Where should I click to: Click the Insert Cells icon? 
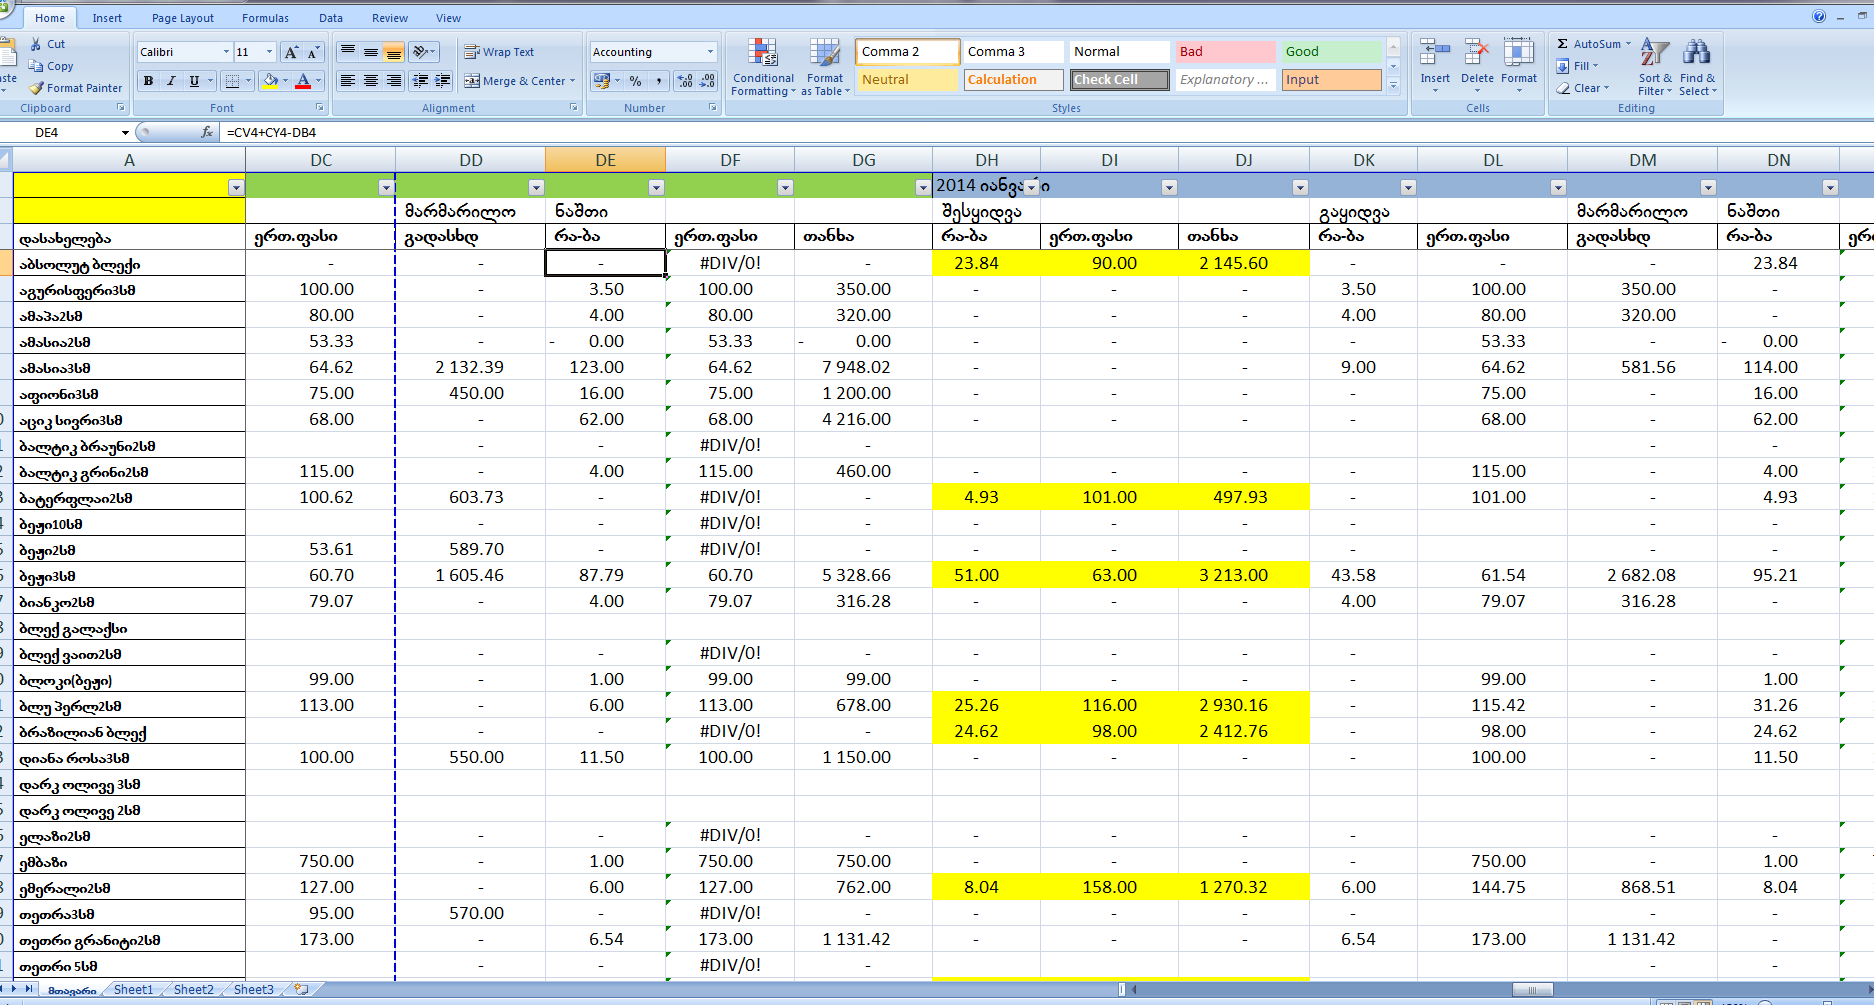pos(1434,53)
